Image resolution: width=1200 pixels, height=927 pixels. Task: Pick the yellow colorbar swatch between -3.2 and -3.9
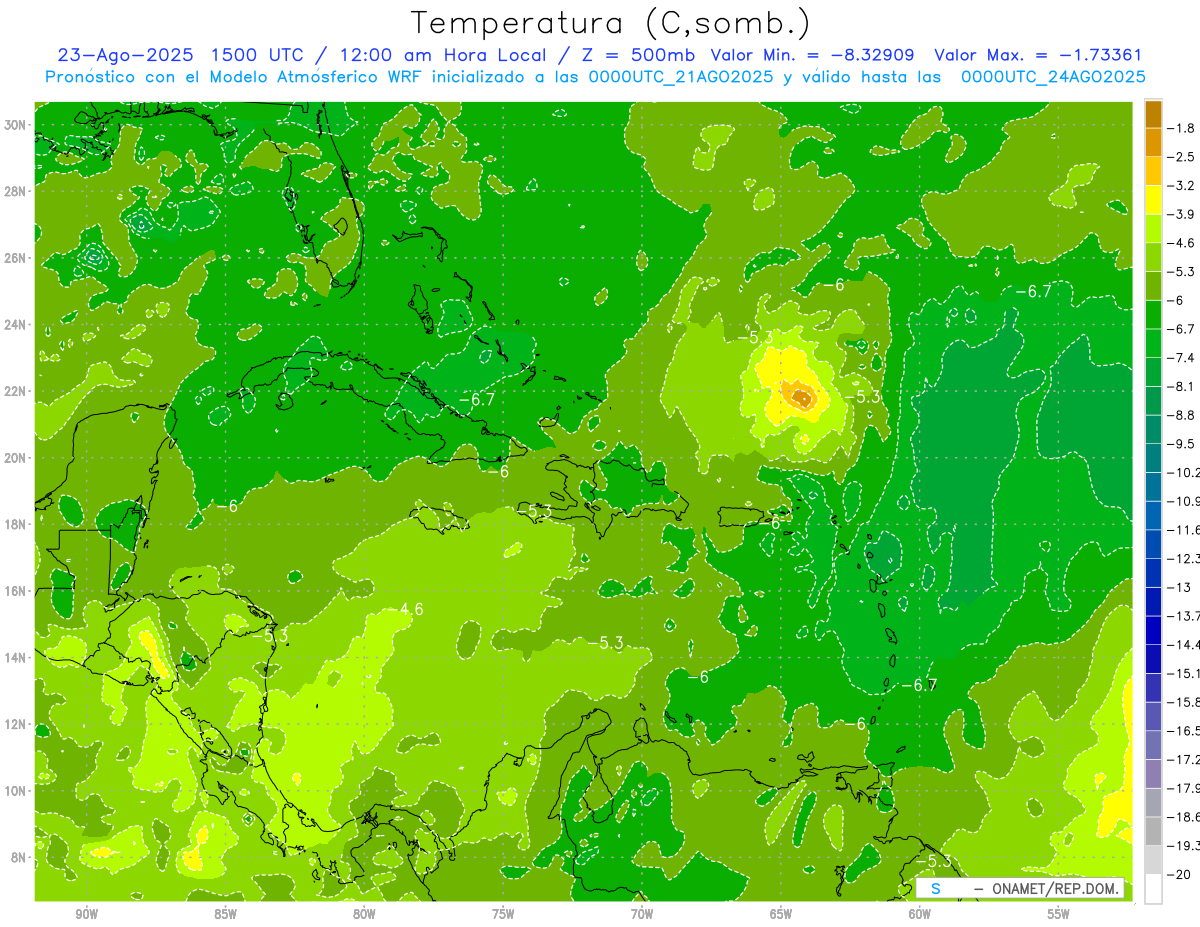coord(1153,200)
